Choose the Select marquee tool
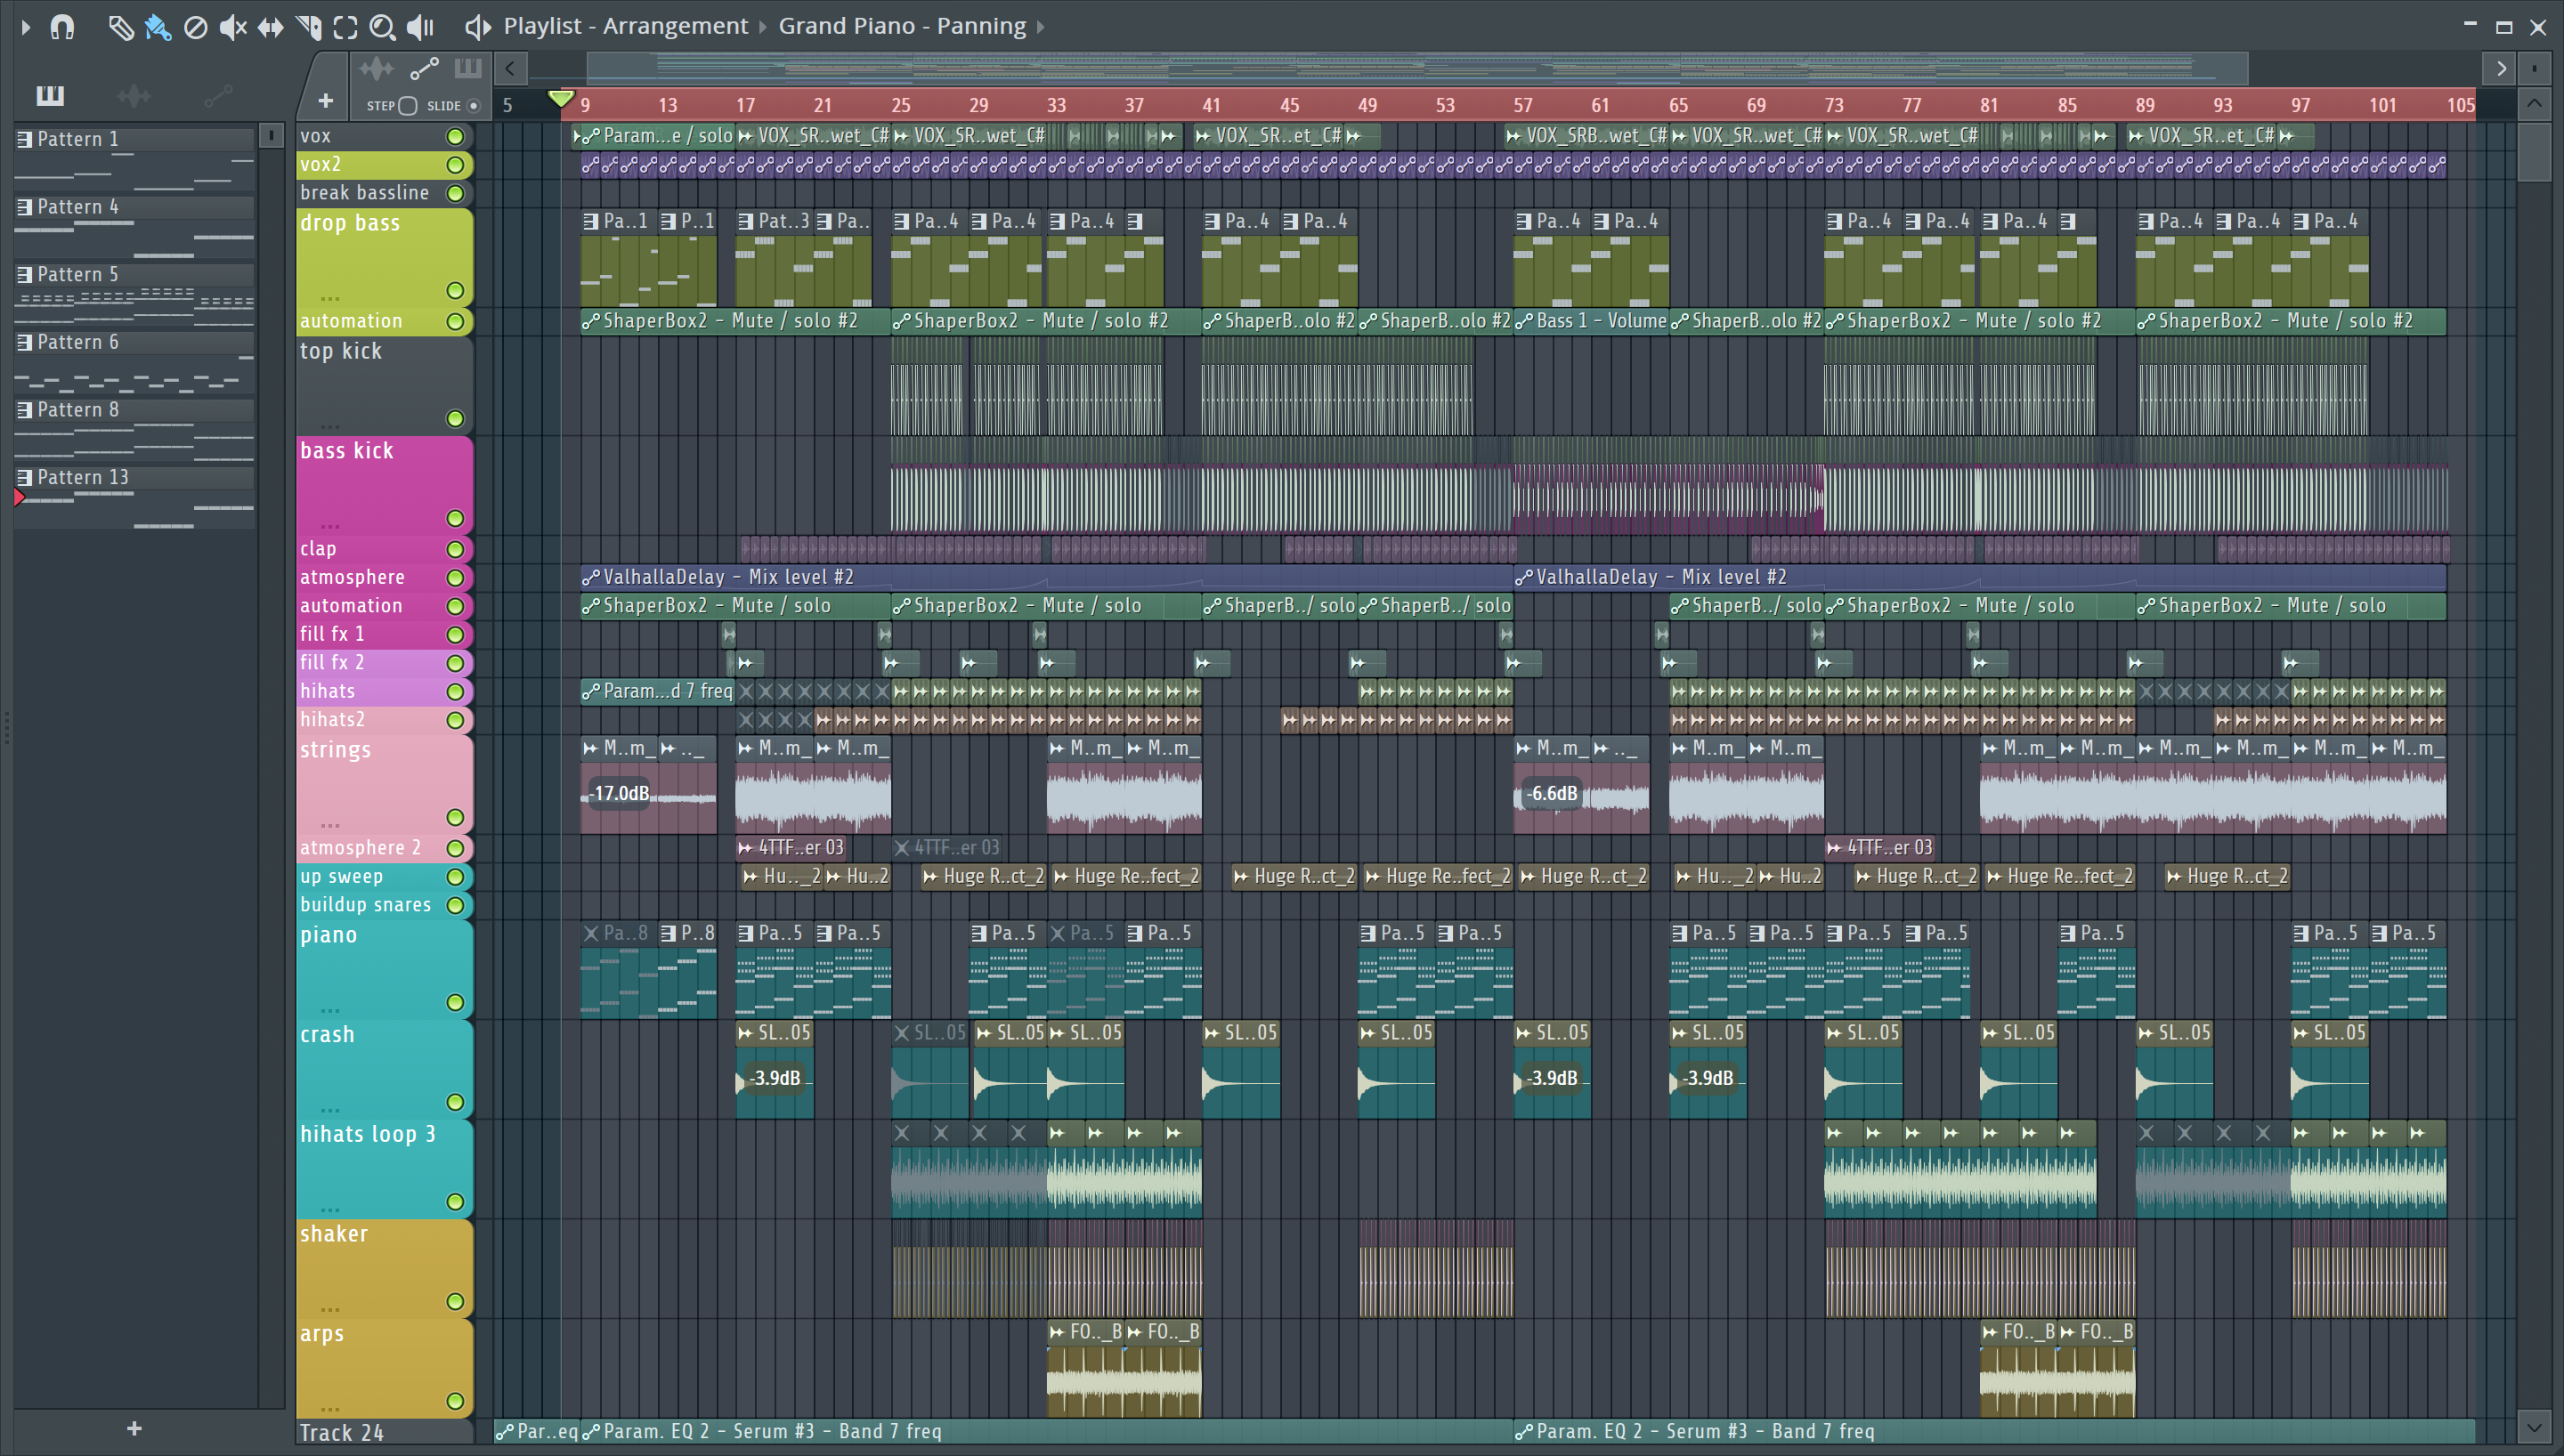 coord(345,27)
